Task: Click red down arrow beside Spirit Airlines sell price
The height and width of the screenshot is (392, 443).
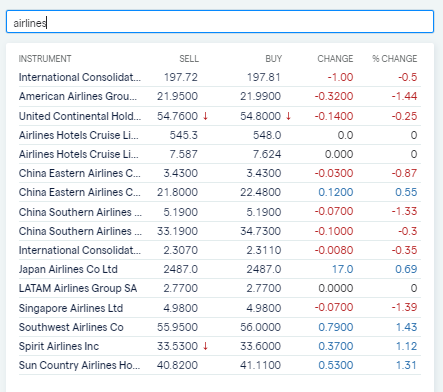Action: [x=205, y=346]
